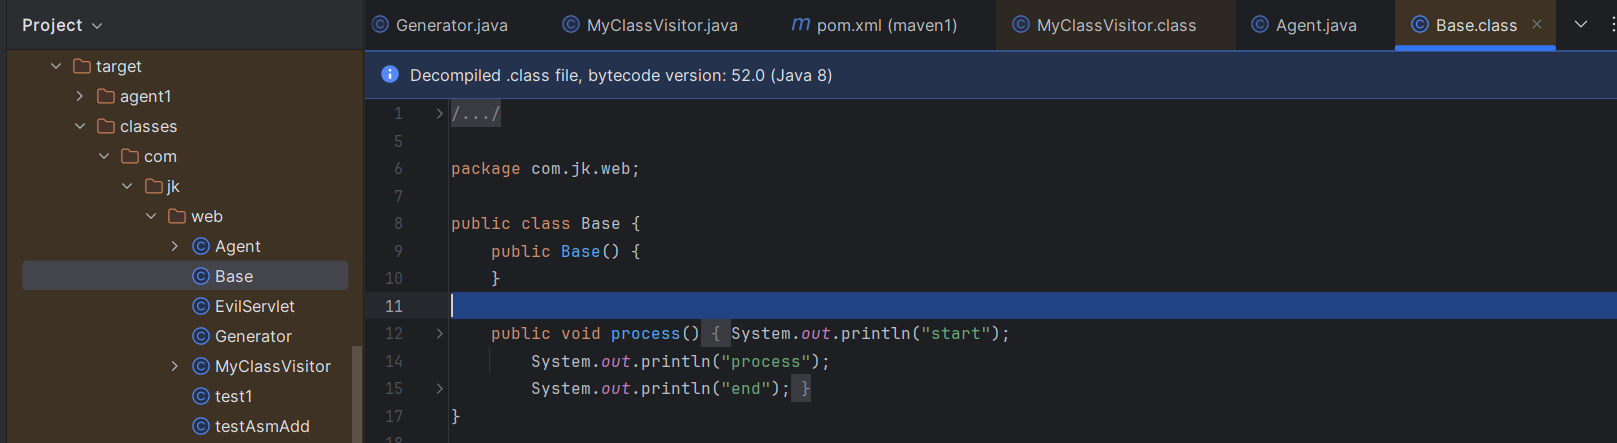Collapse the com folder
This screenshot has width=1617, height=443.
point(104,156)
